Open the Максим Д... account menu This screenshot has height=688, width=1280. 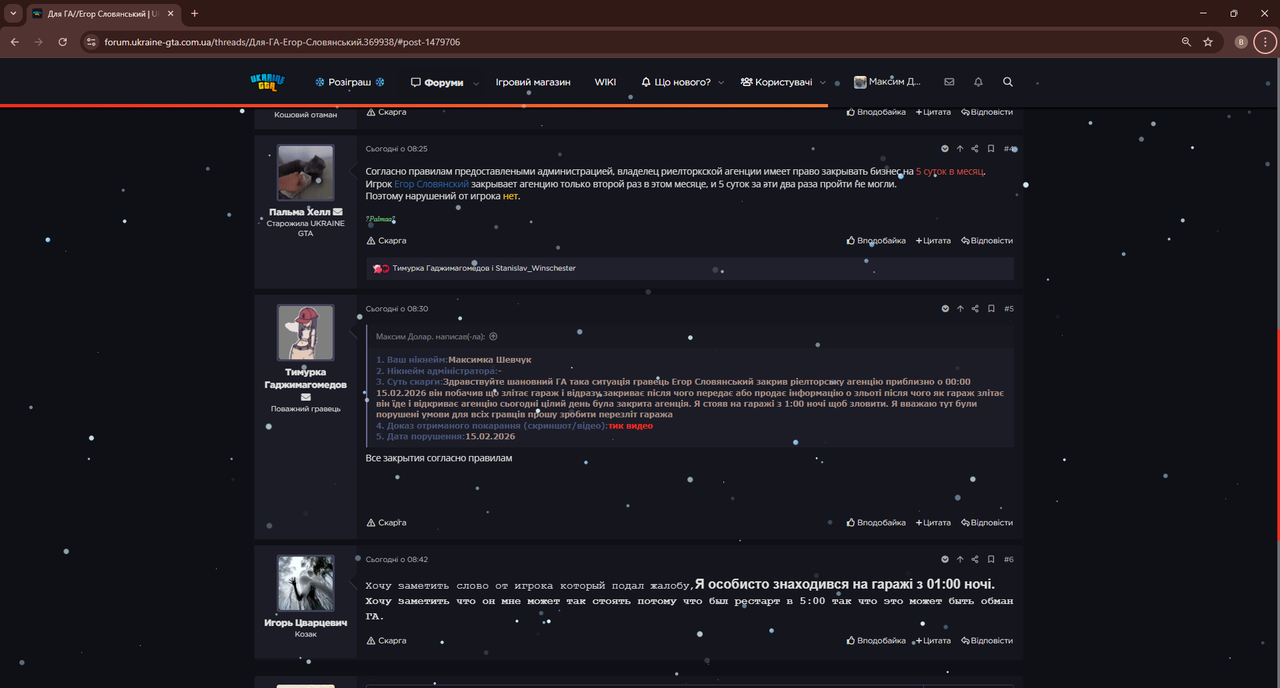(x=887, y=82)
